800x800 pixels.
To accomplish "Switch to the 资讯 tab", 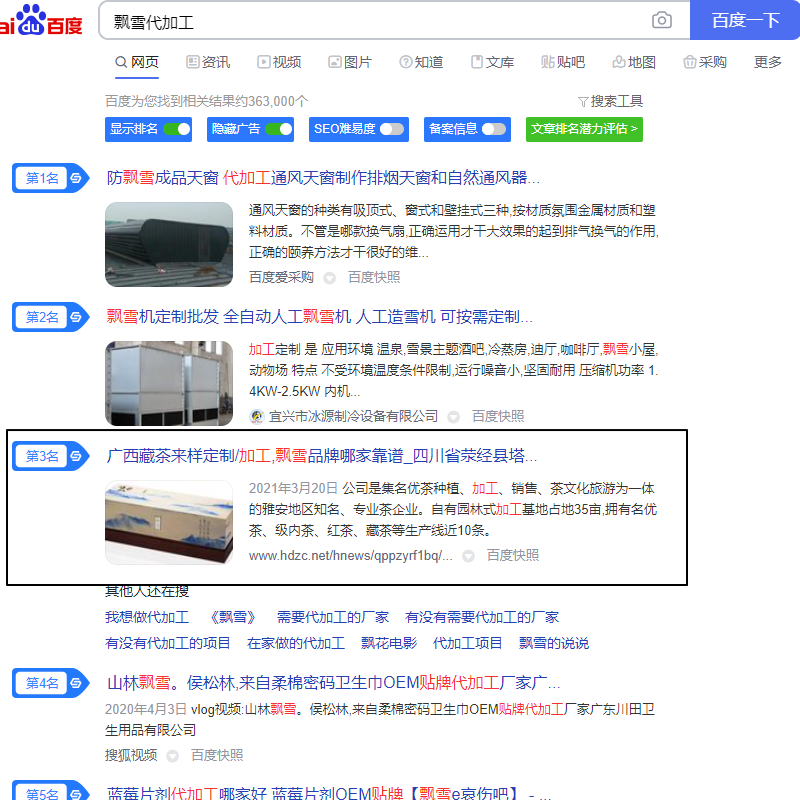I will [208, 62].
